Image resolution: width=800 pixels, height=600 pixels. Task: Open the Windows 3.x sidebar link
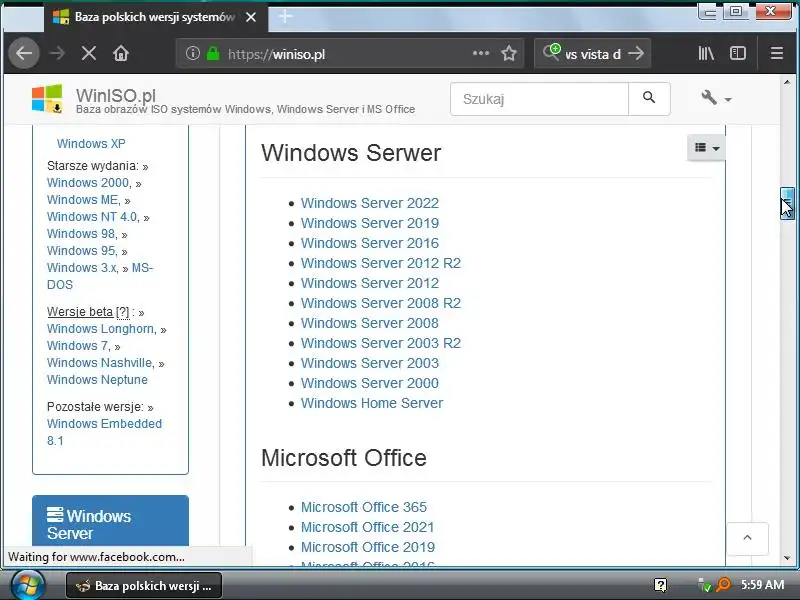pos(82,268)
